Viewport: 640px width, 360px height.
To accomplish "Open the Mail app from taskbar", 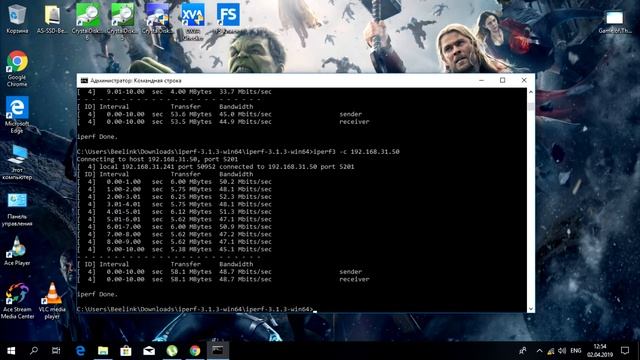I will 149,351.
